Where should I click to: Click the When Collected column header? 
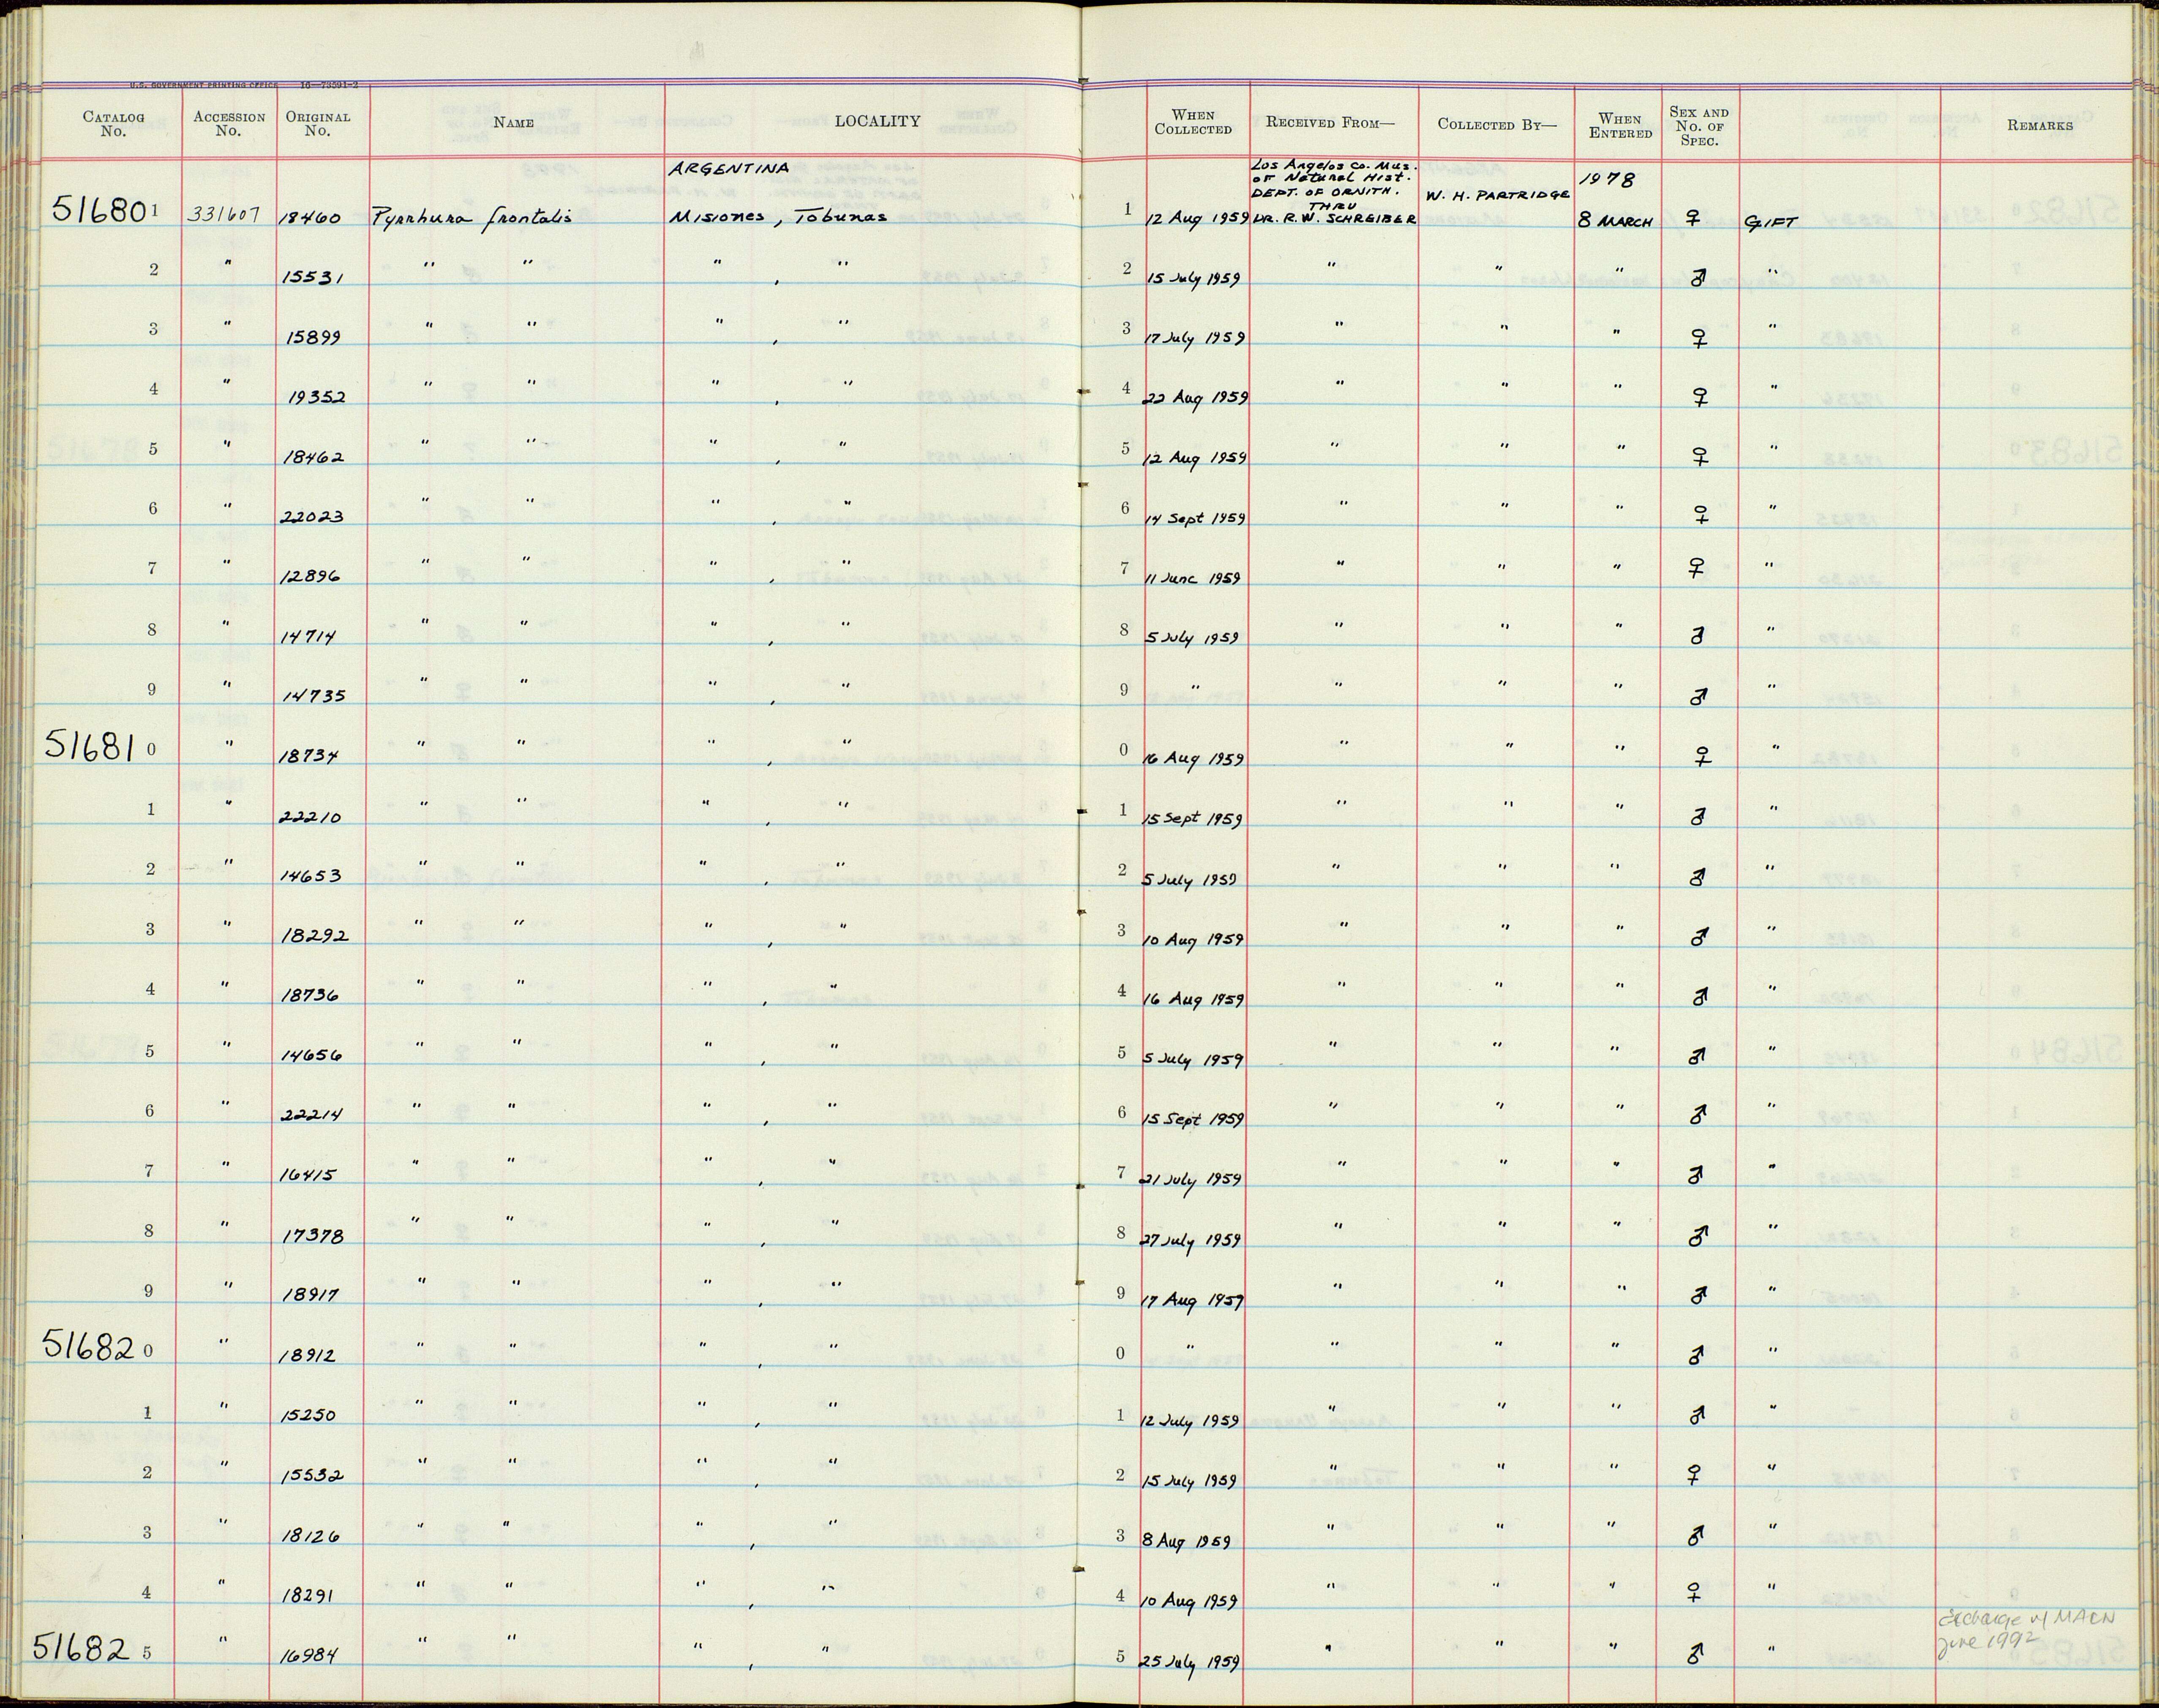pos(1193,122)
